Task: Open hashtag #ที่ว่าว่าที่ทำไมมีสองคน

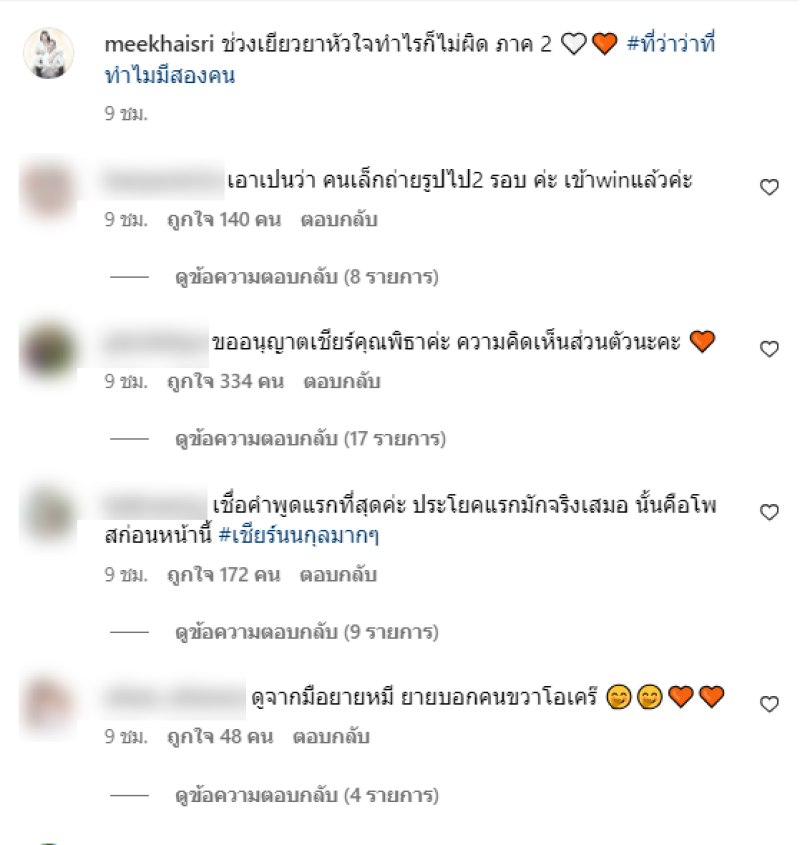Action: [x=410, y=59]
